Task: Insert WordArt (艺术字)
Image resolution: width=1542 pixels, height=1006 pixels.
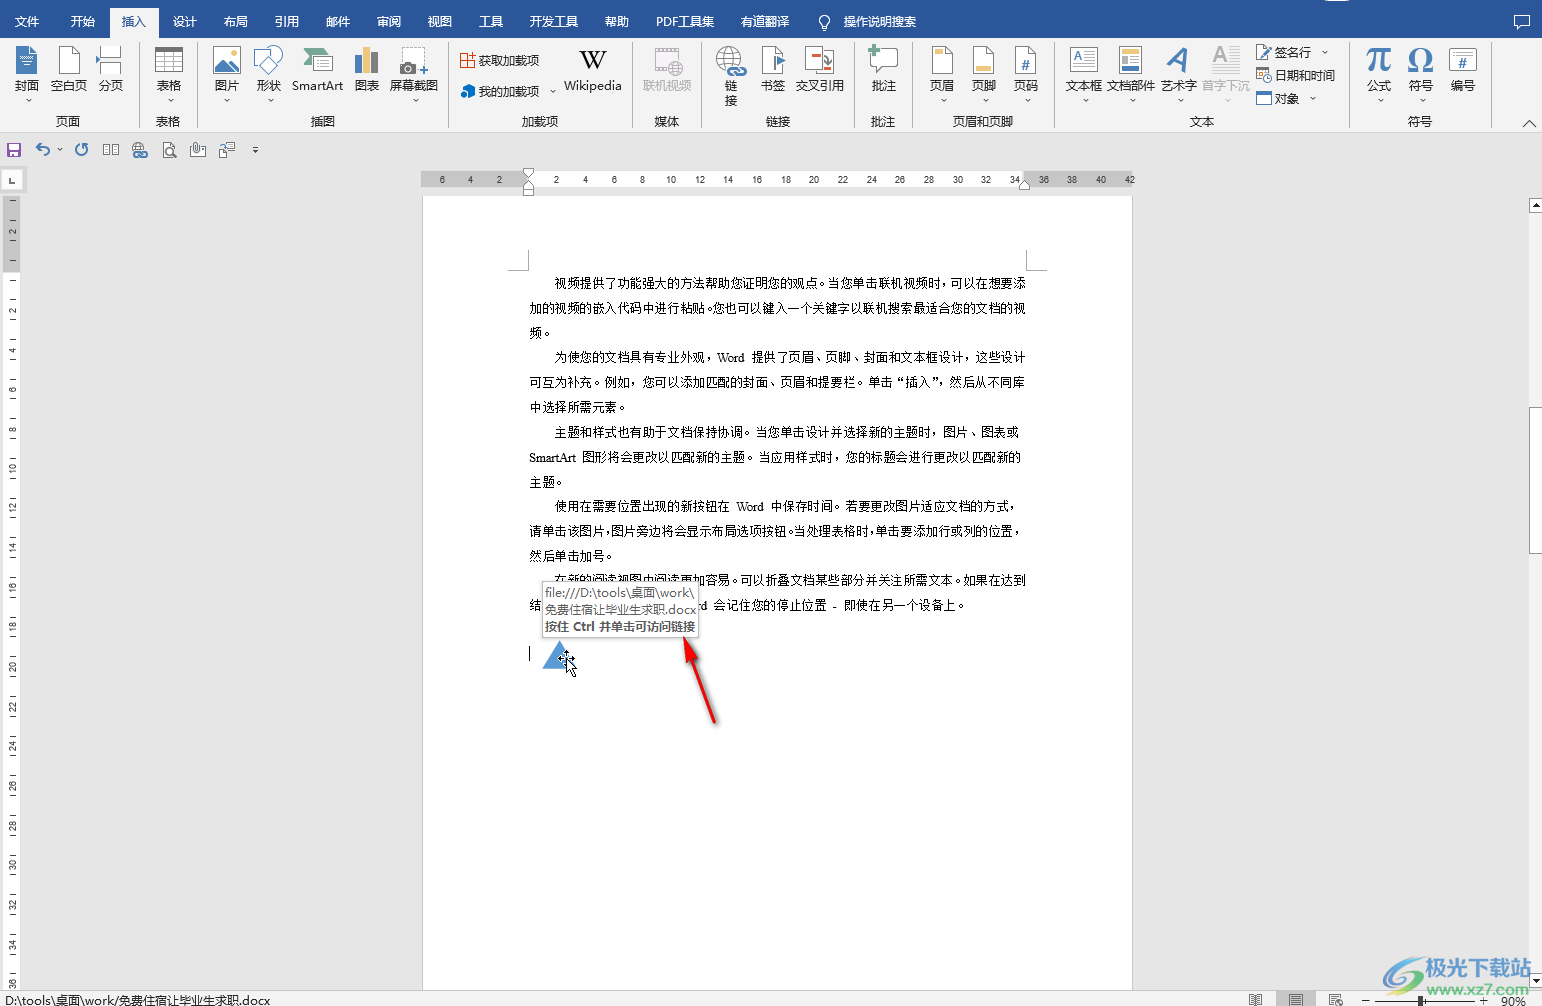Action: [1179, 72]
